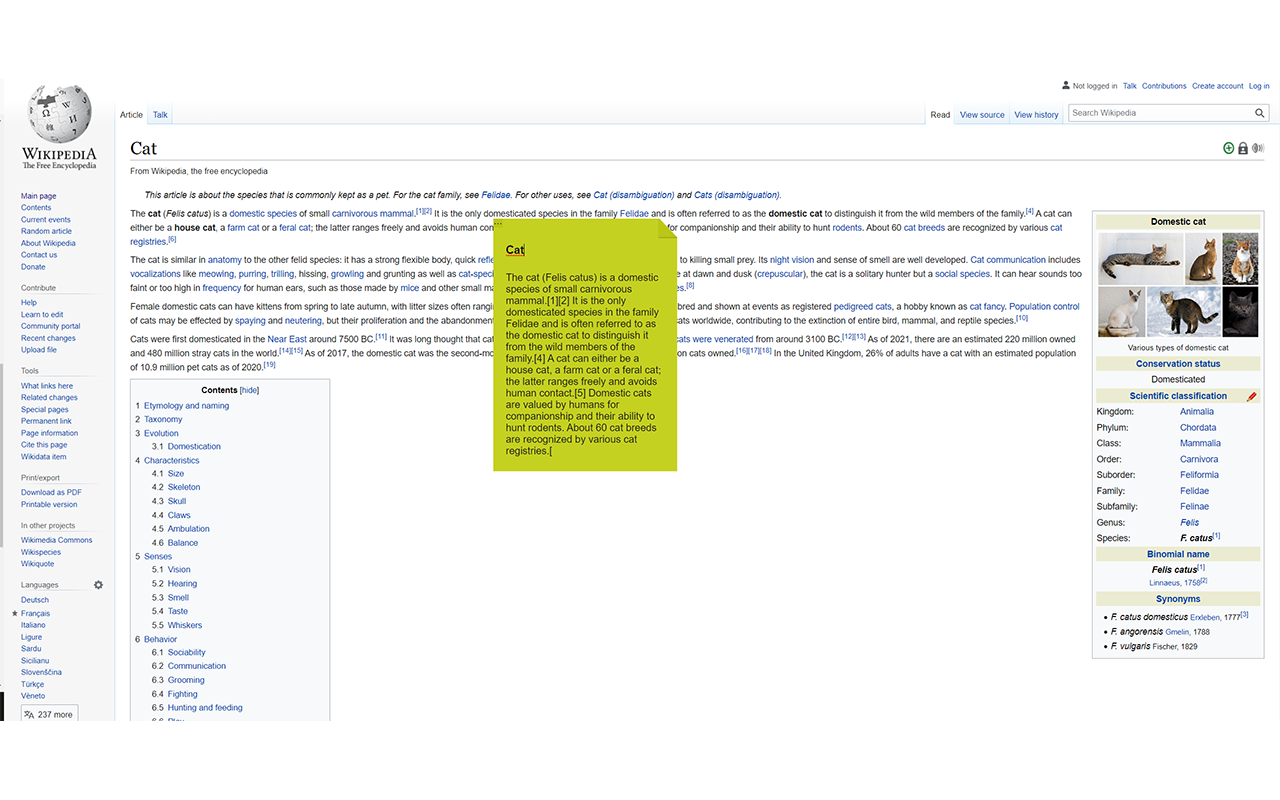The width and height of the screenshot is (1280, 800).
Task: Open the View source tab
Action: pos(982,115)
